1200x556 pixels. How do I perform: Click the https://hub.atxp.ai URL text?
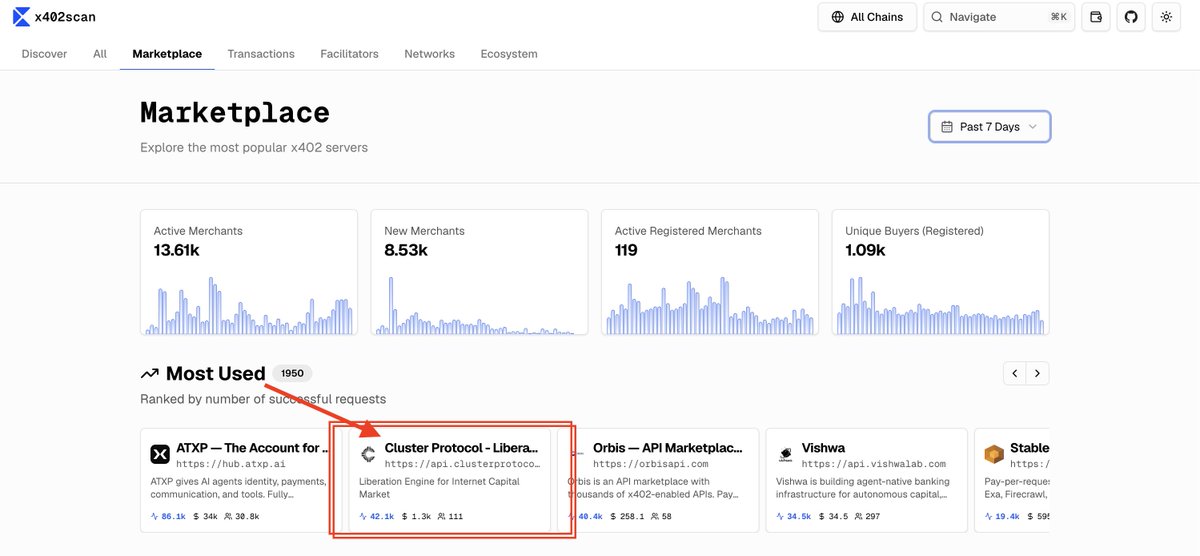[231, 464]
